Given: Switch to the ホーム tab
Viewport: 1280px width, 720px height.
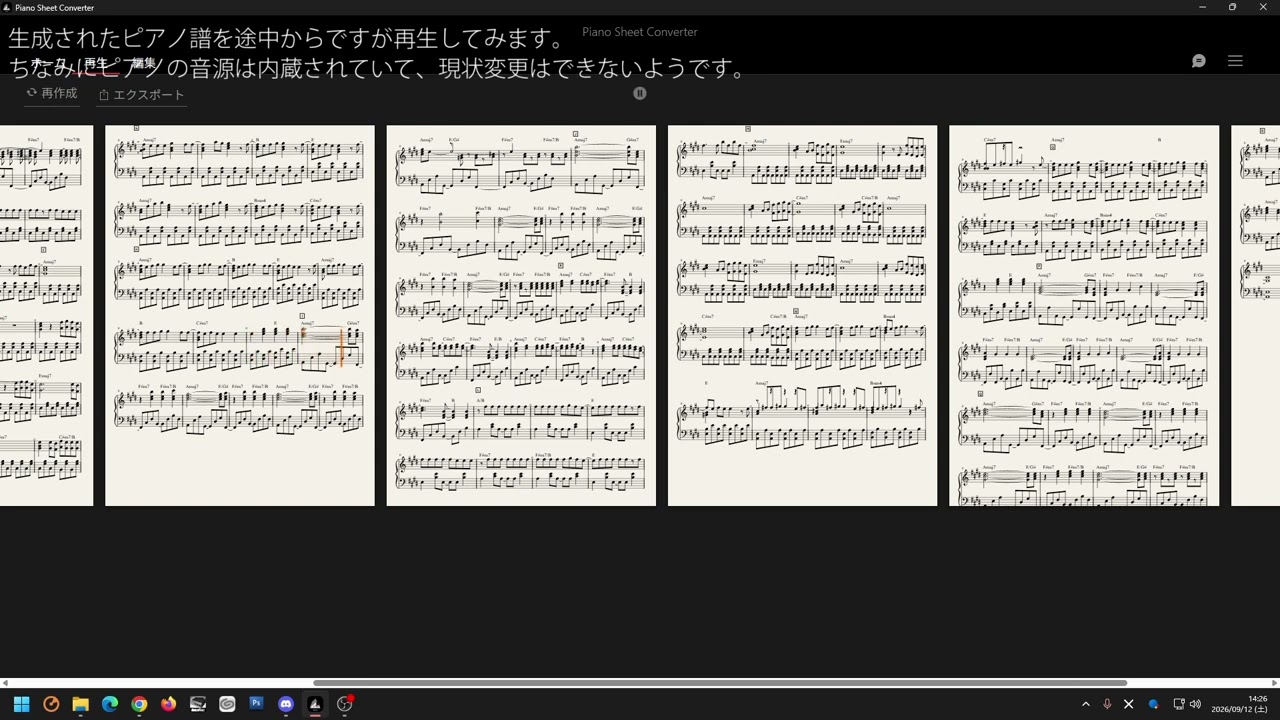Looking at the screenshot, I should (49, 64).
